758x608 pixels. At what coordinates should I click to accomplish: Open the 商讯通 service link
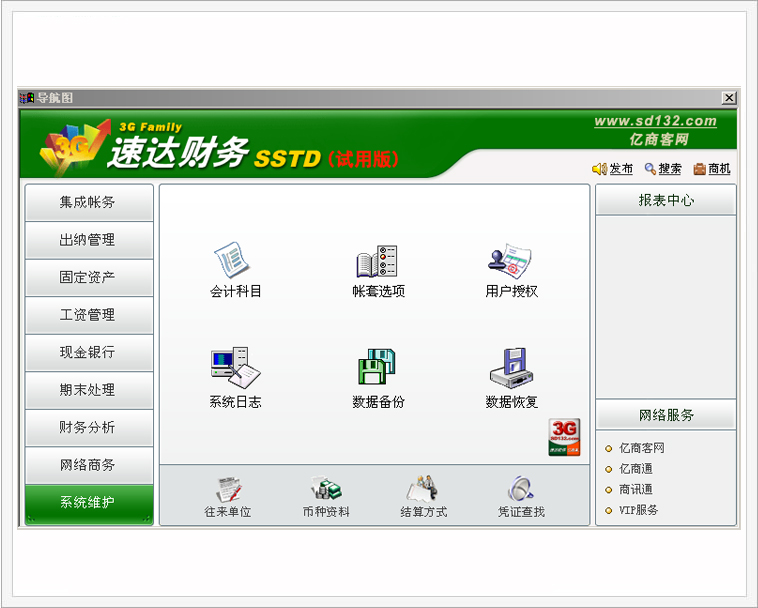pyautogui.click(x=636, y=490)
